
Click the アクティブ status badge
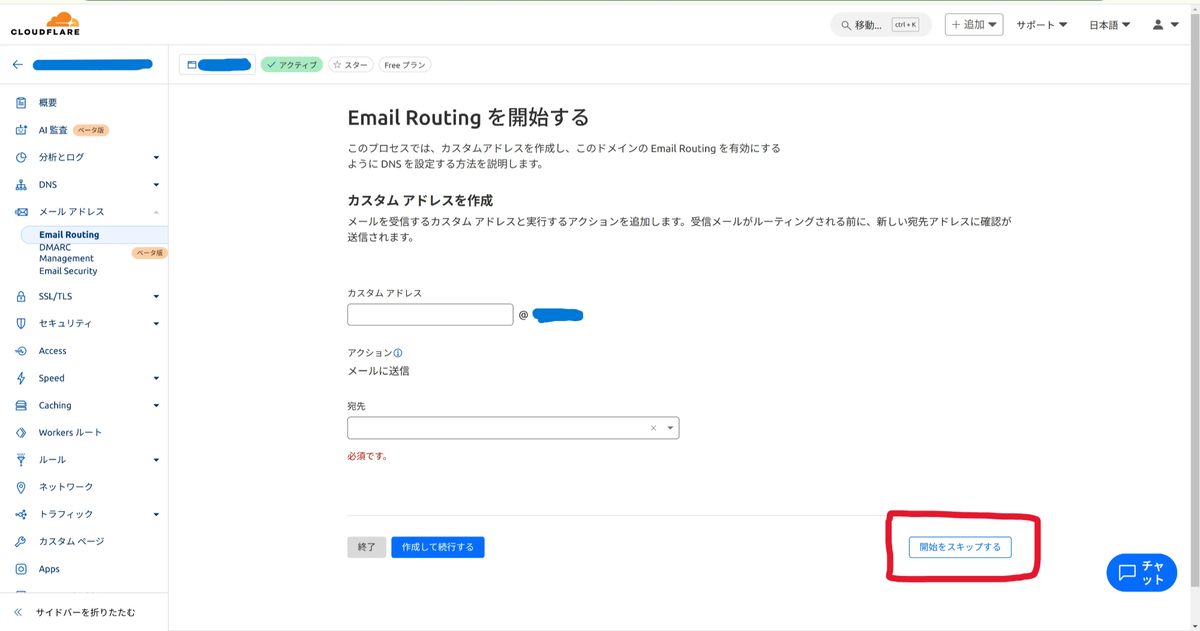[292, 65]
